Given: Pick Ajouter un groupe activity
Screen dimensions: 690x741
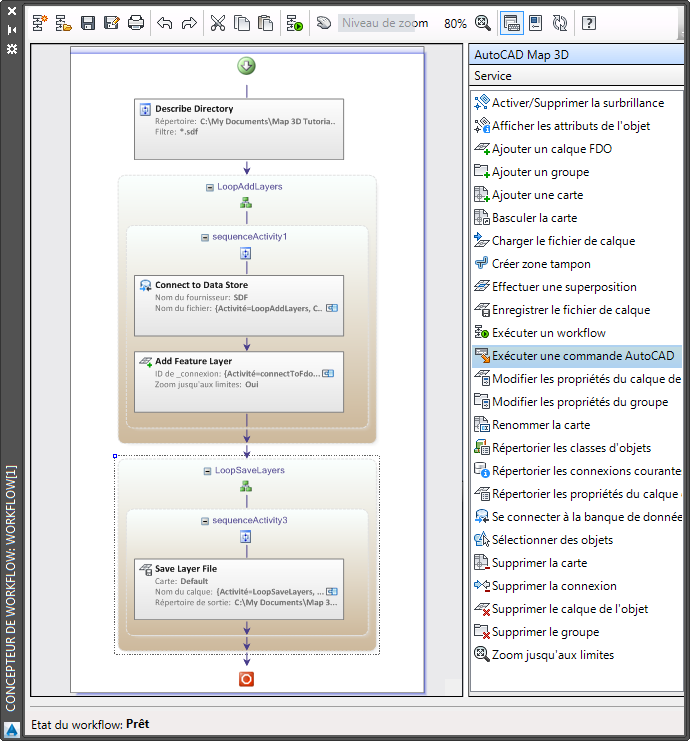Looking at the screenshot, I should point(577,172).
